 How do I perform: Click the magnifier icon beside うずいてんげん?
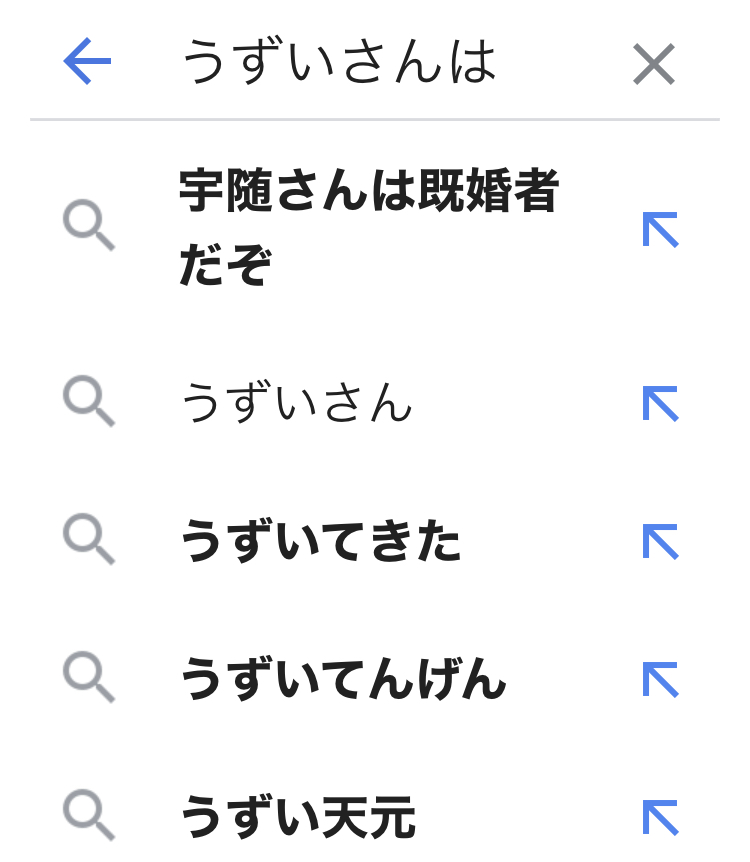[88, 678]
